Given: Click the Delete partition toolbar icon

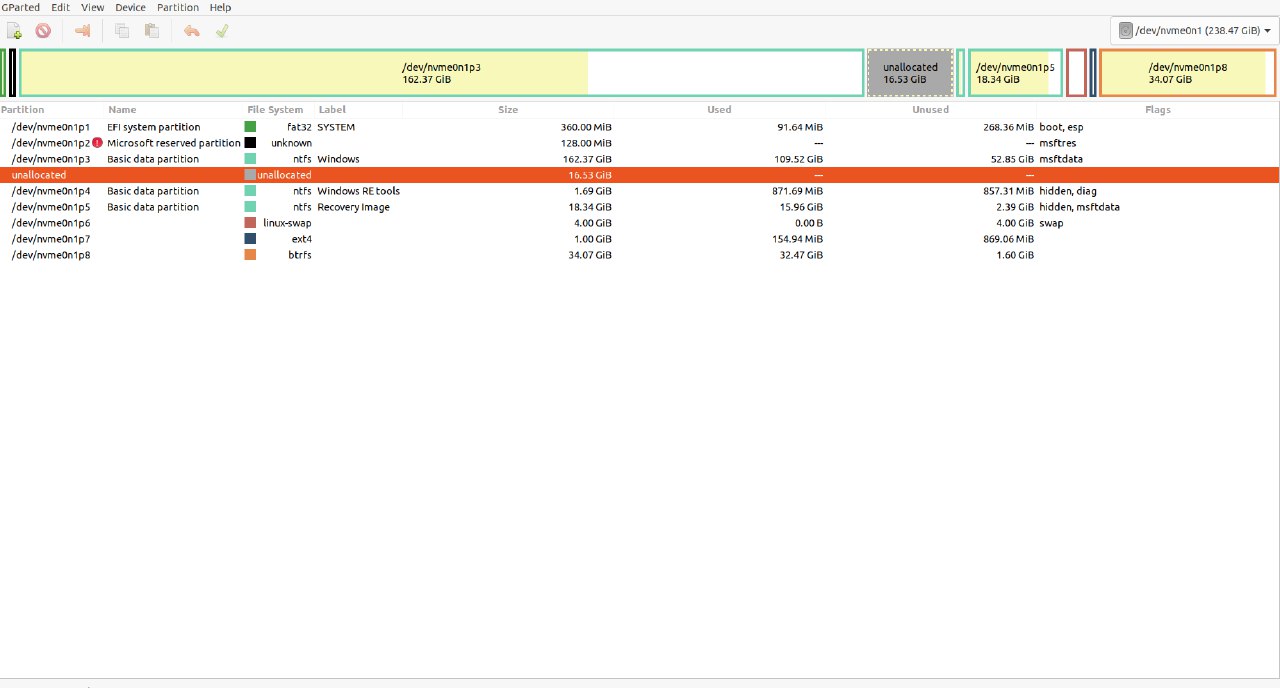Looking at the screenshot, I should tap(43, 31).
